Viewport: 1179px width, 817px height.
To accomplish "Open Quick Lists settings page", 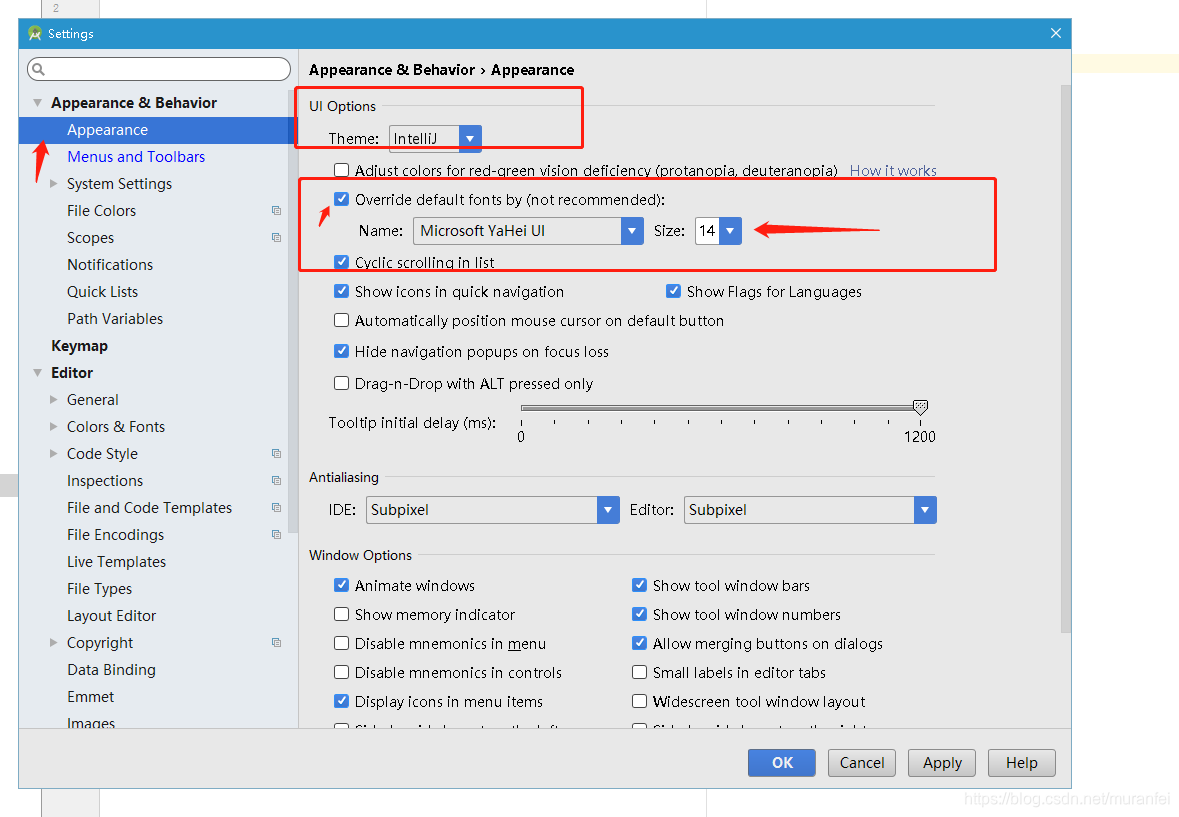I will (x=102, y=292).
